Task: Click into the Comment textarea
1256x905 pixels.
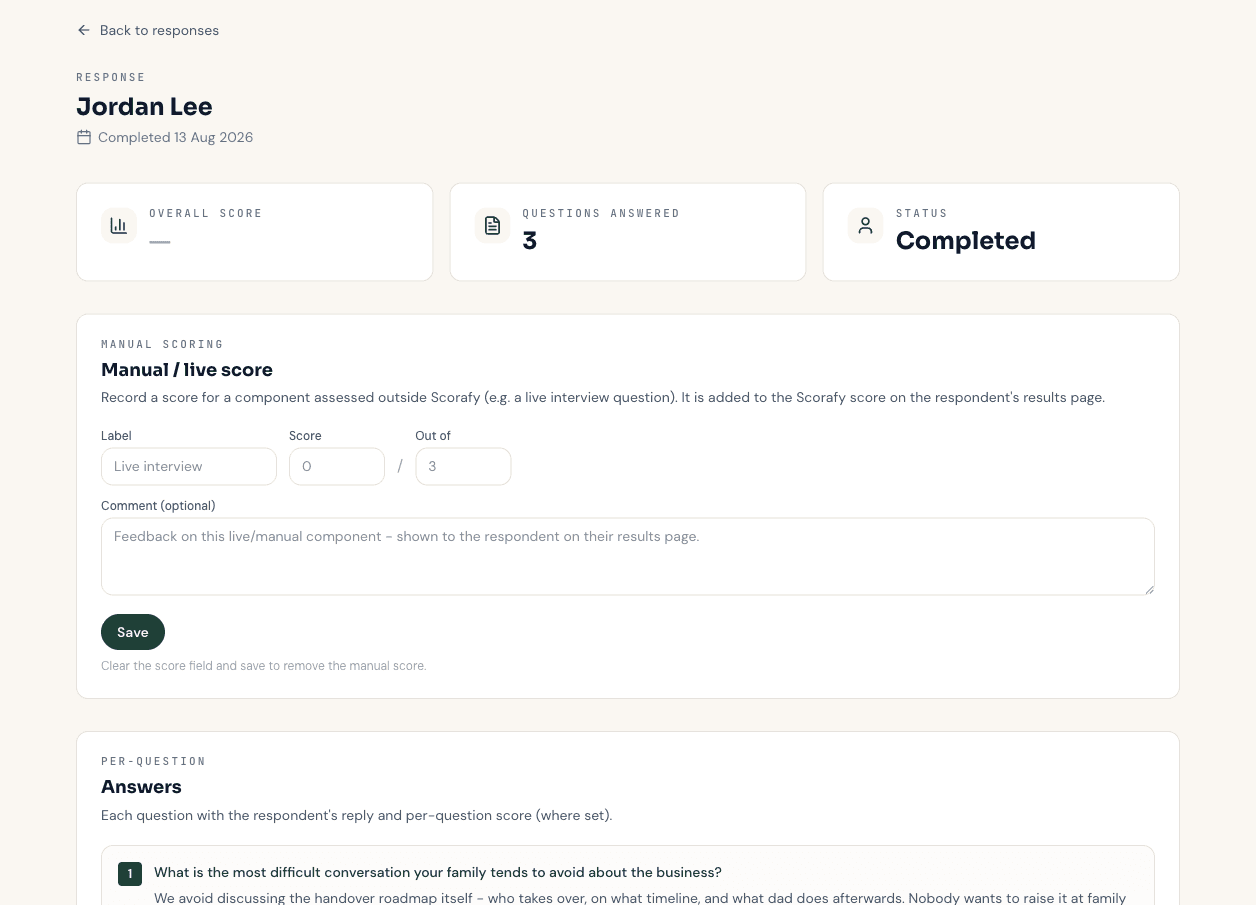Action: (x=628, y=556)
